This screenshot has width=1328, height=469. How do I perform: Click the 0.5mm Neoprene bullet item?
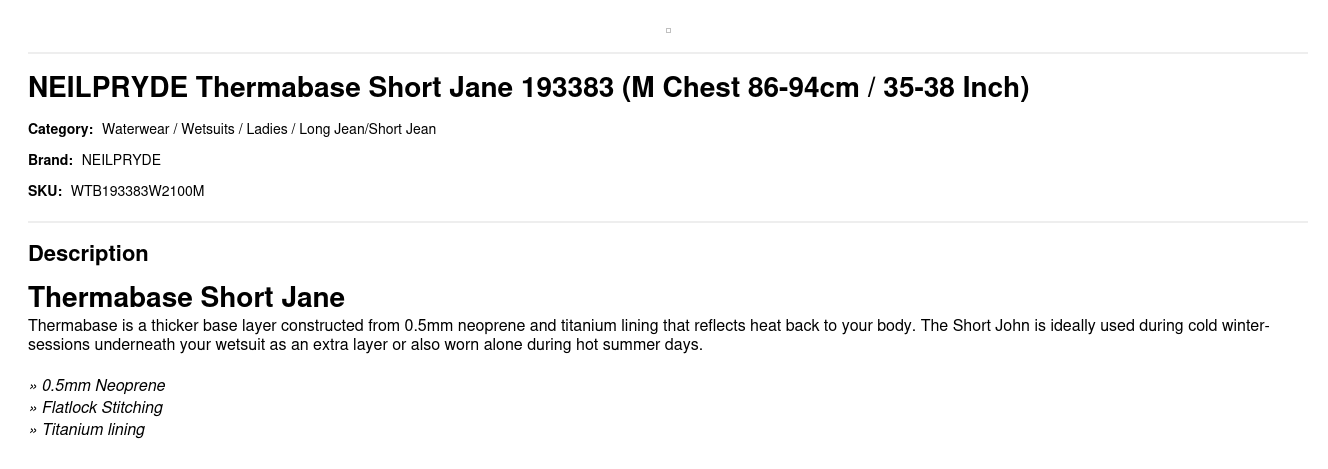coord(103,386)
